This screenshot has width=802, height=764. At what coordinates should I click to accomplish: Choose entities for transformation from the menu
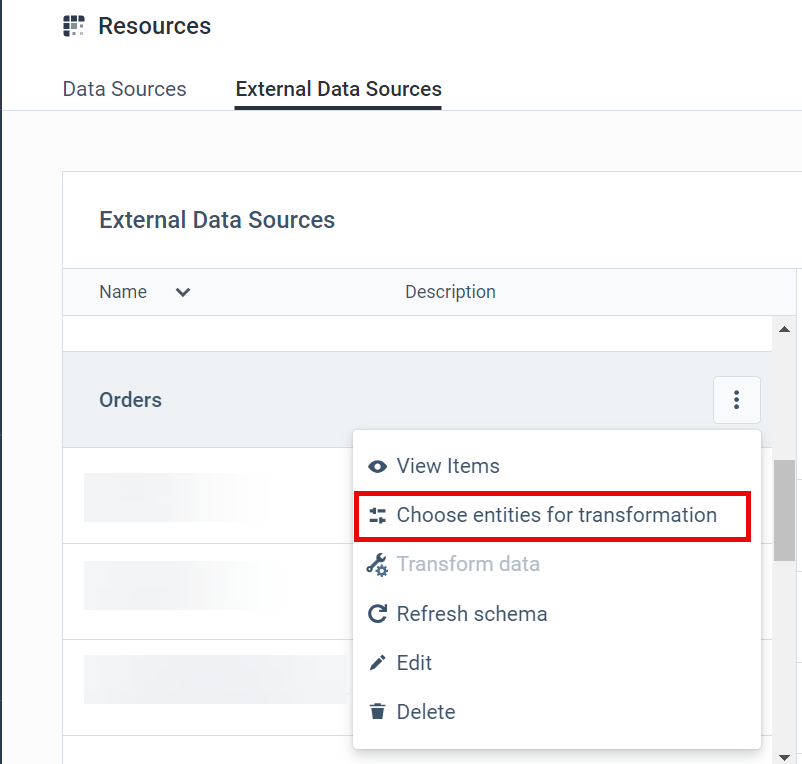coord(556,515)
